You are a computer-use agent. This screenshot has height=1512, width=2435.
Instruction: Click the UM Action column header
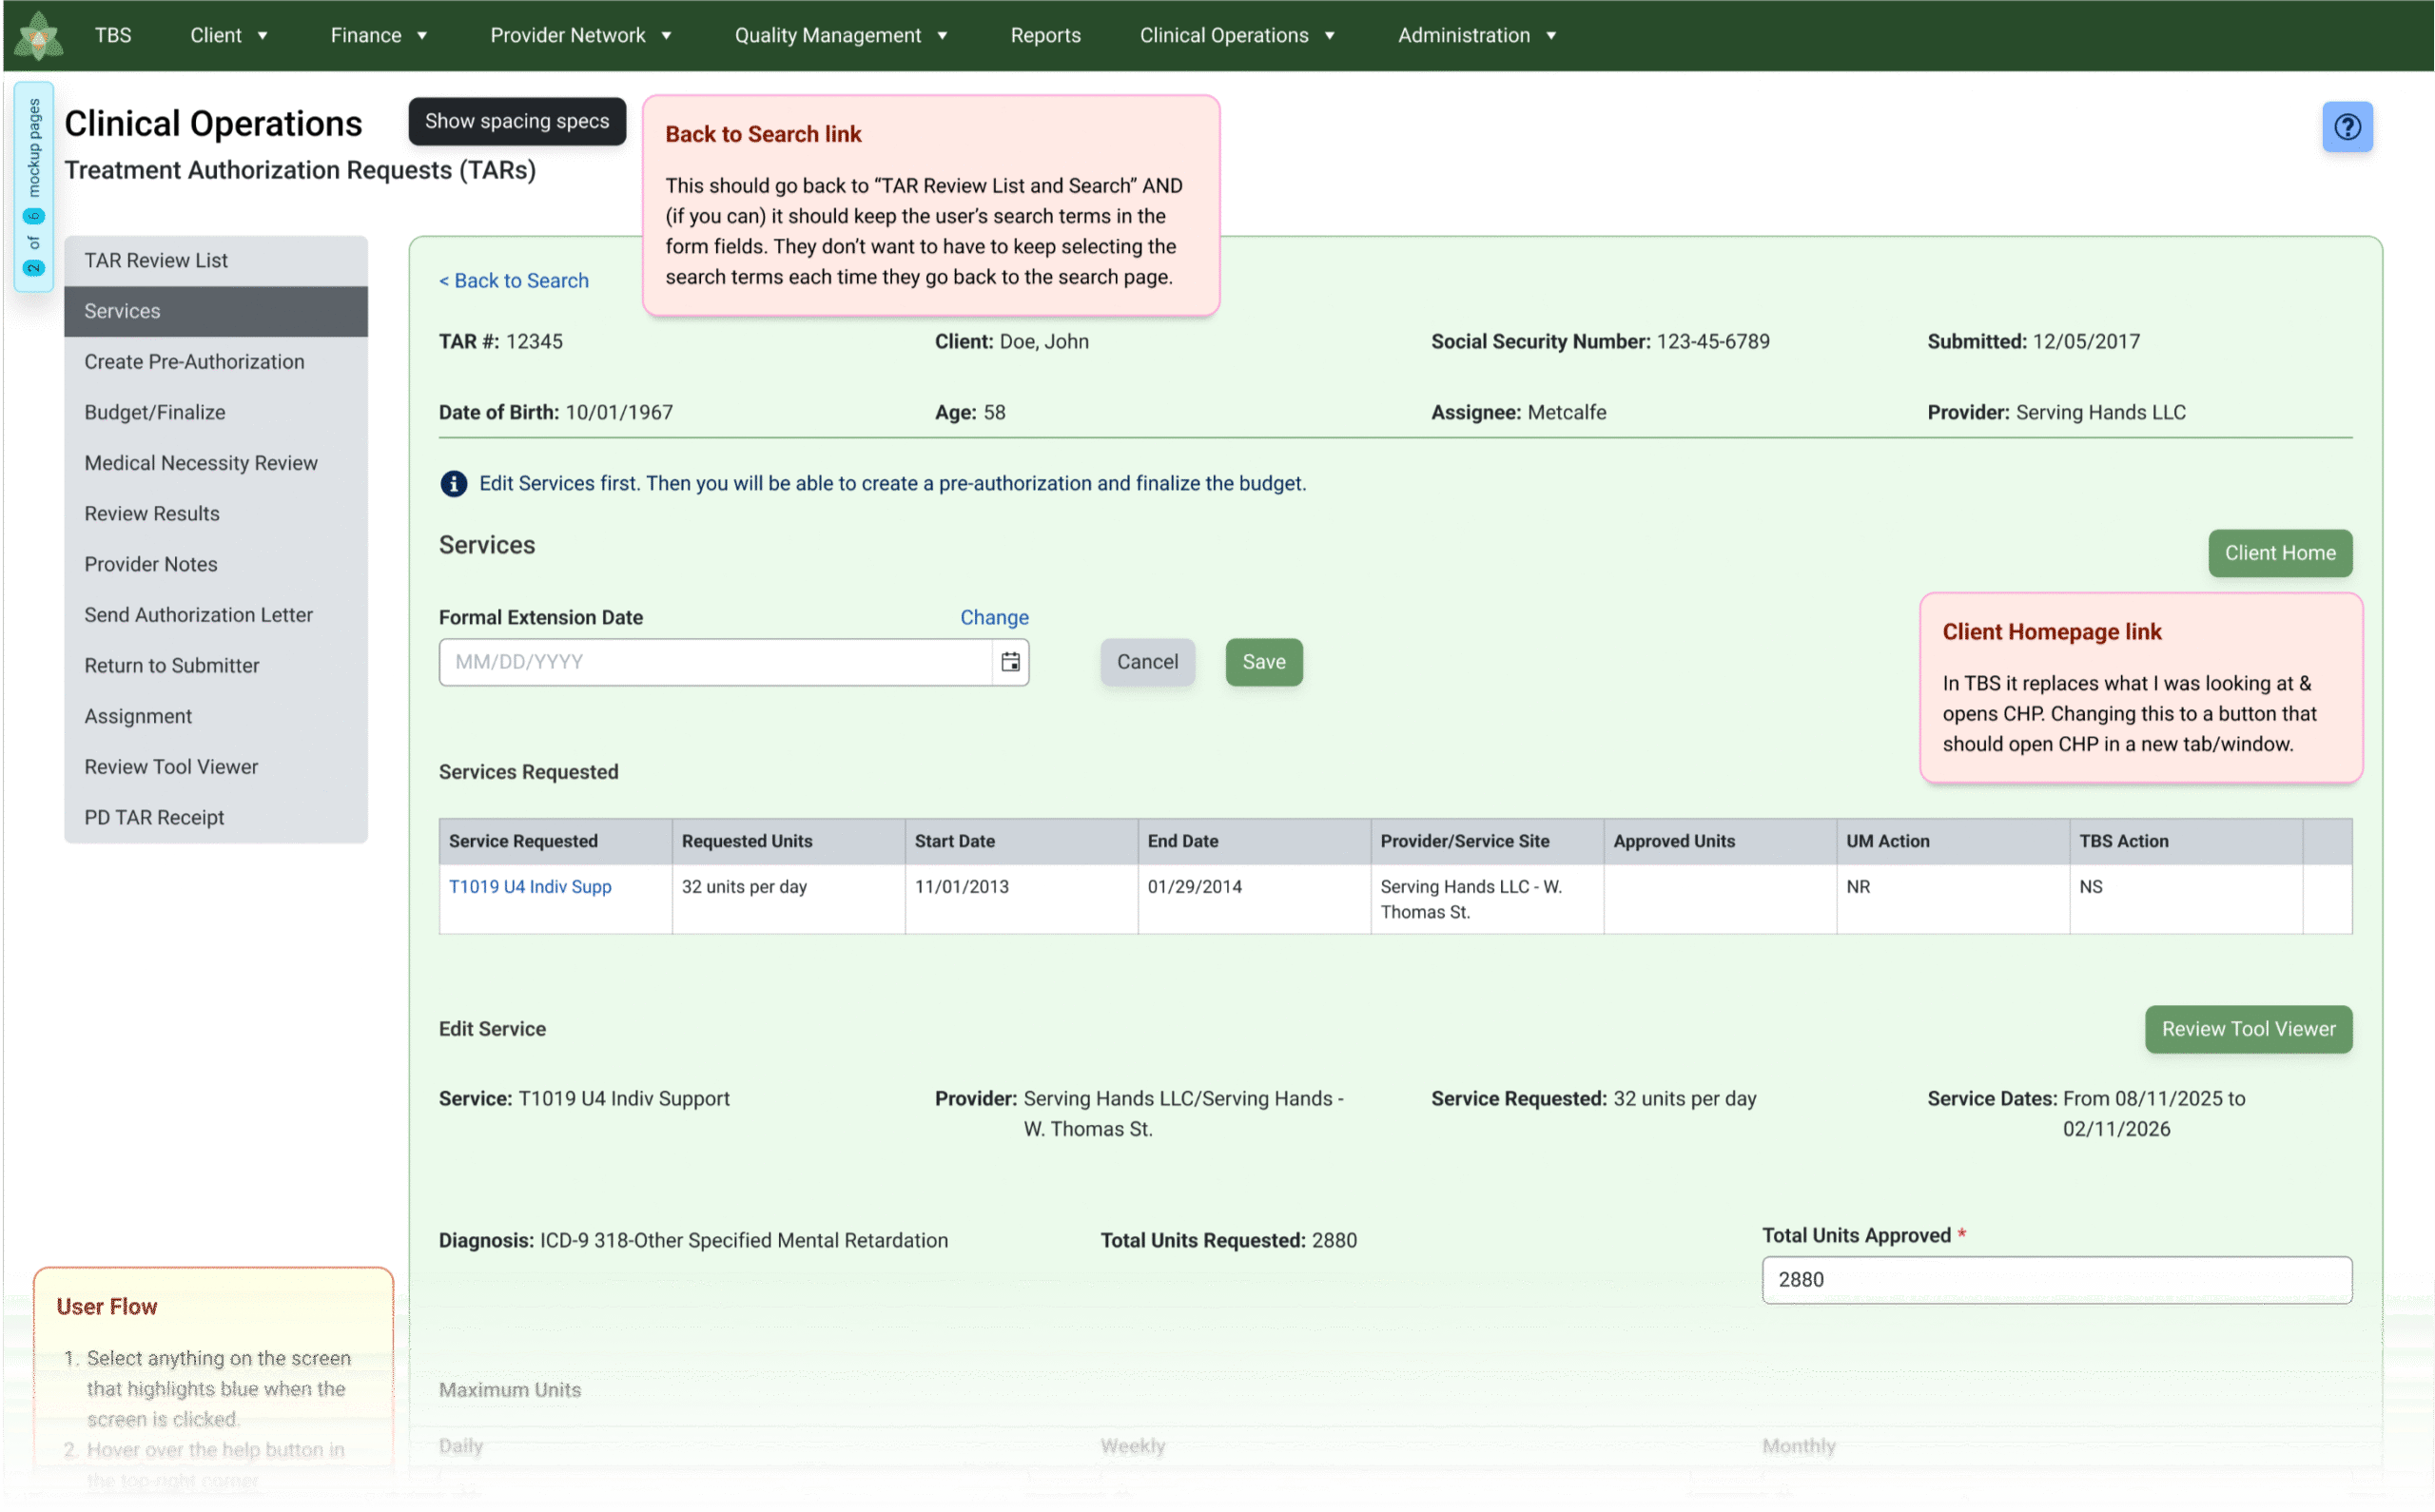[1952, 842]
